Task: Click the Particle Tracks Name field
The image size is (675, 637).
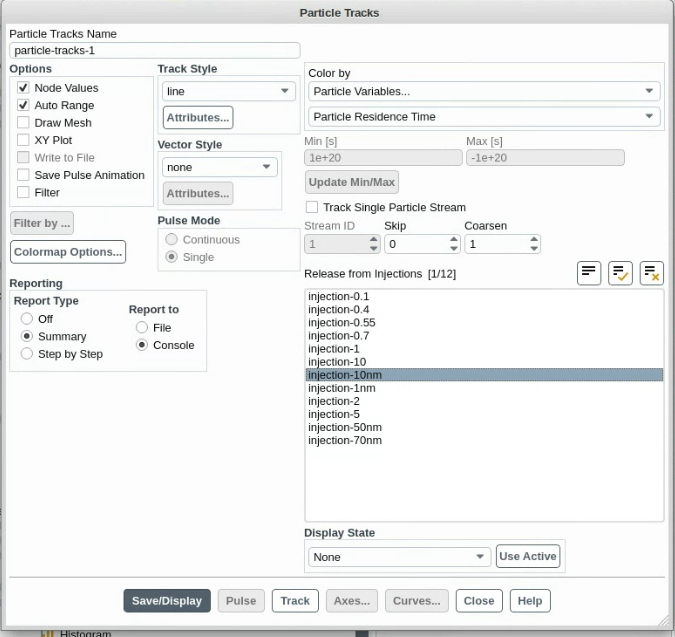Action: coord(154,50)
